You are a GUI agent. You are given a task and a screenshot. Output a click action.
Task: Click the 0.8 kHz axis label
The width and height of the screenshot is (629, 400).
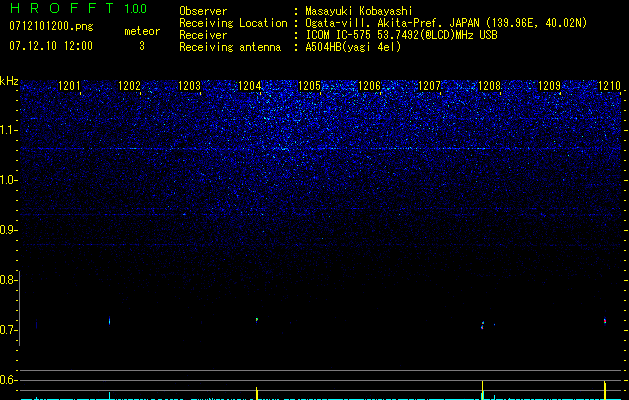coord(7,280)
